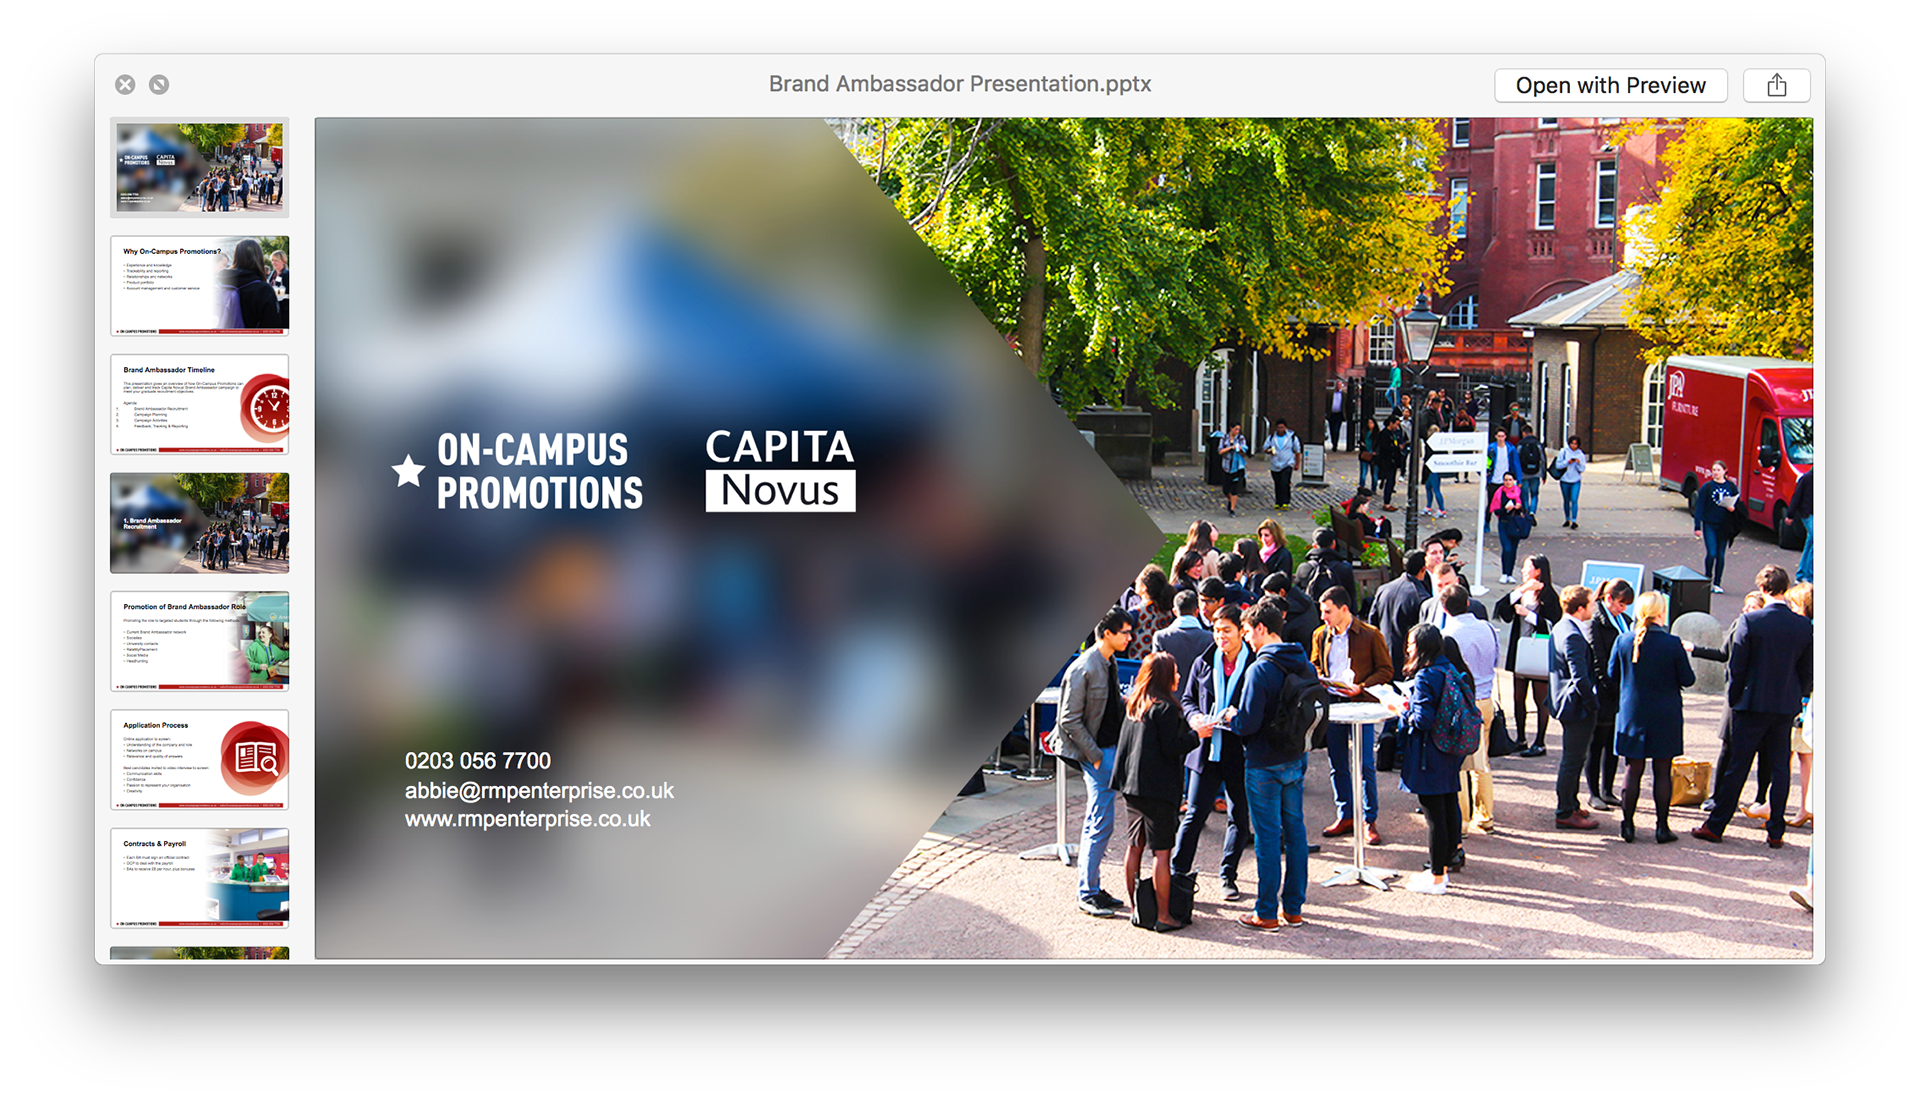Open the Share menu icon

coord(1776,85)
